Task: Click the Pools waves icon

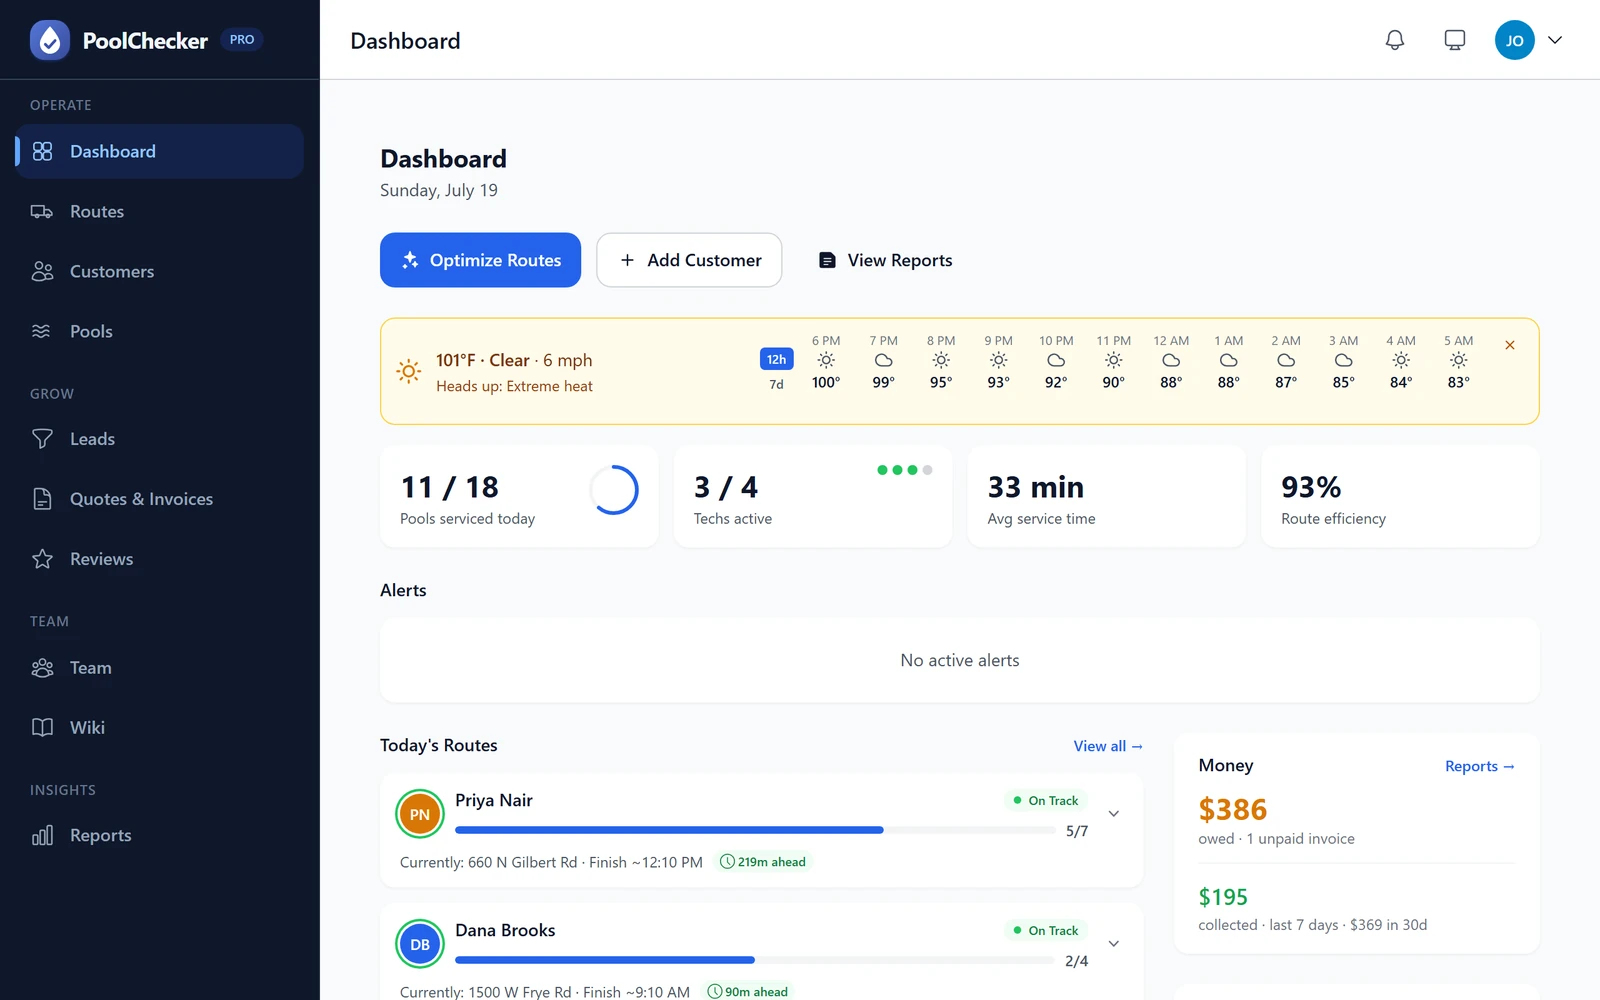Action: coord(42,331)
